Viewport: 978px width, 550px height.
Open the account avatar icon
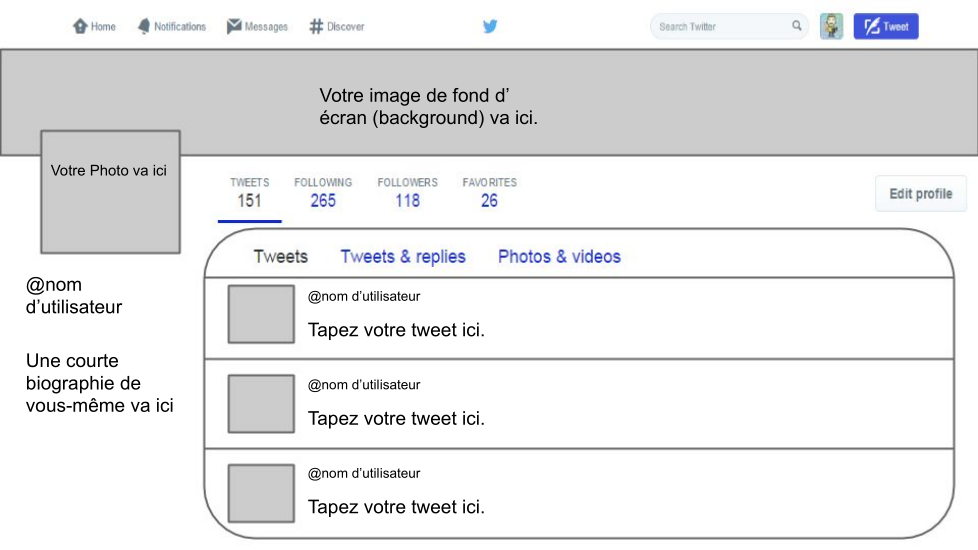tap(831, 27)
